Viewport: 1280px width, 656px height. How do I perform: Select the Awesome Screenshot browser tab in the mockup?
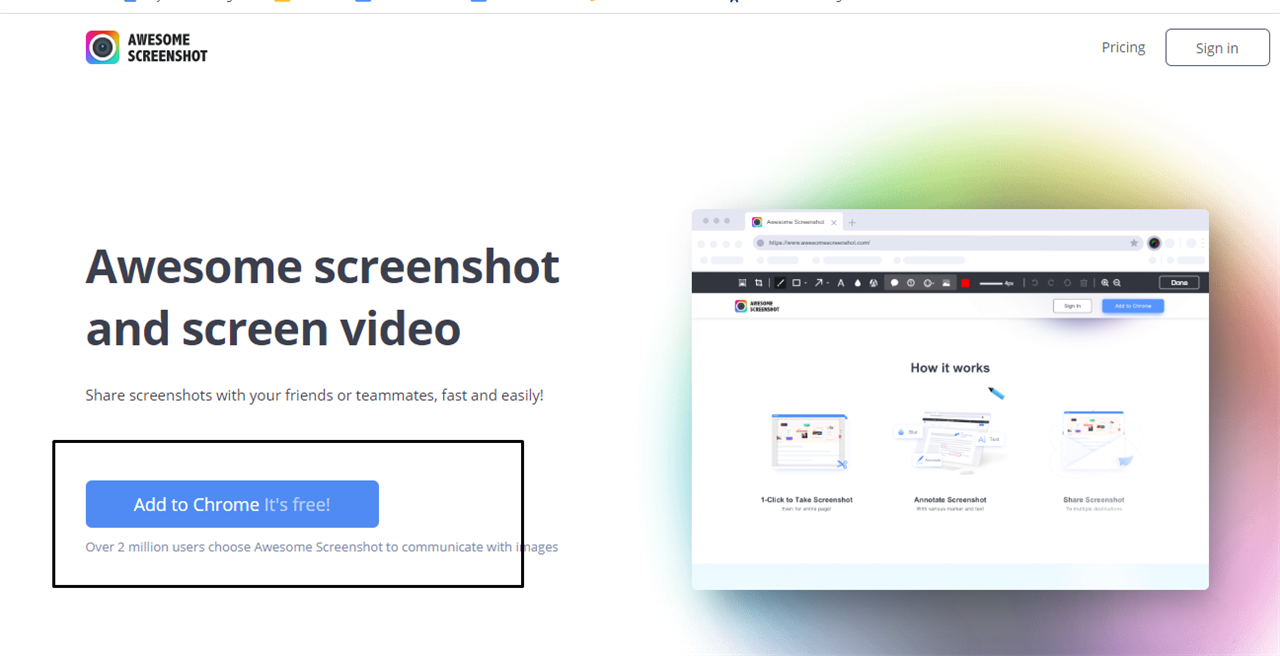click(794, 221)
